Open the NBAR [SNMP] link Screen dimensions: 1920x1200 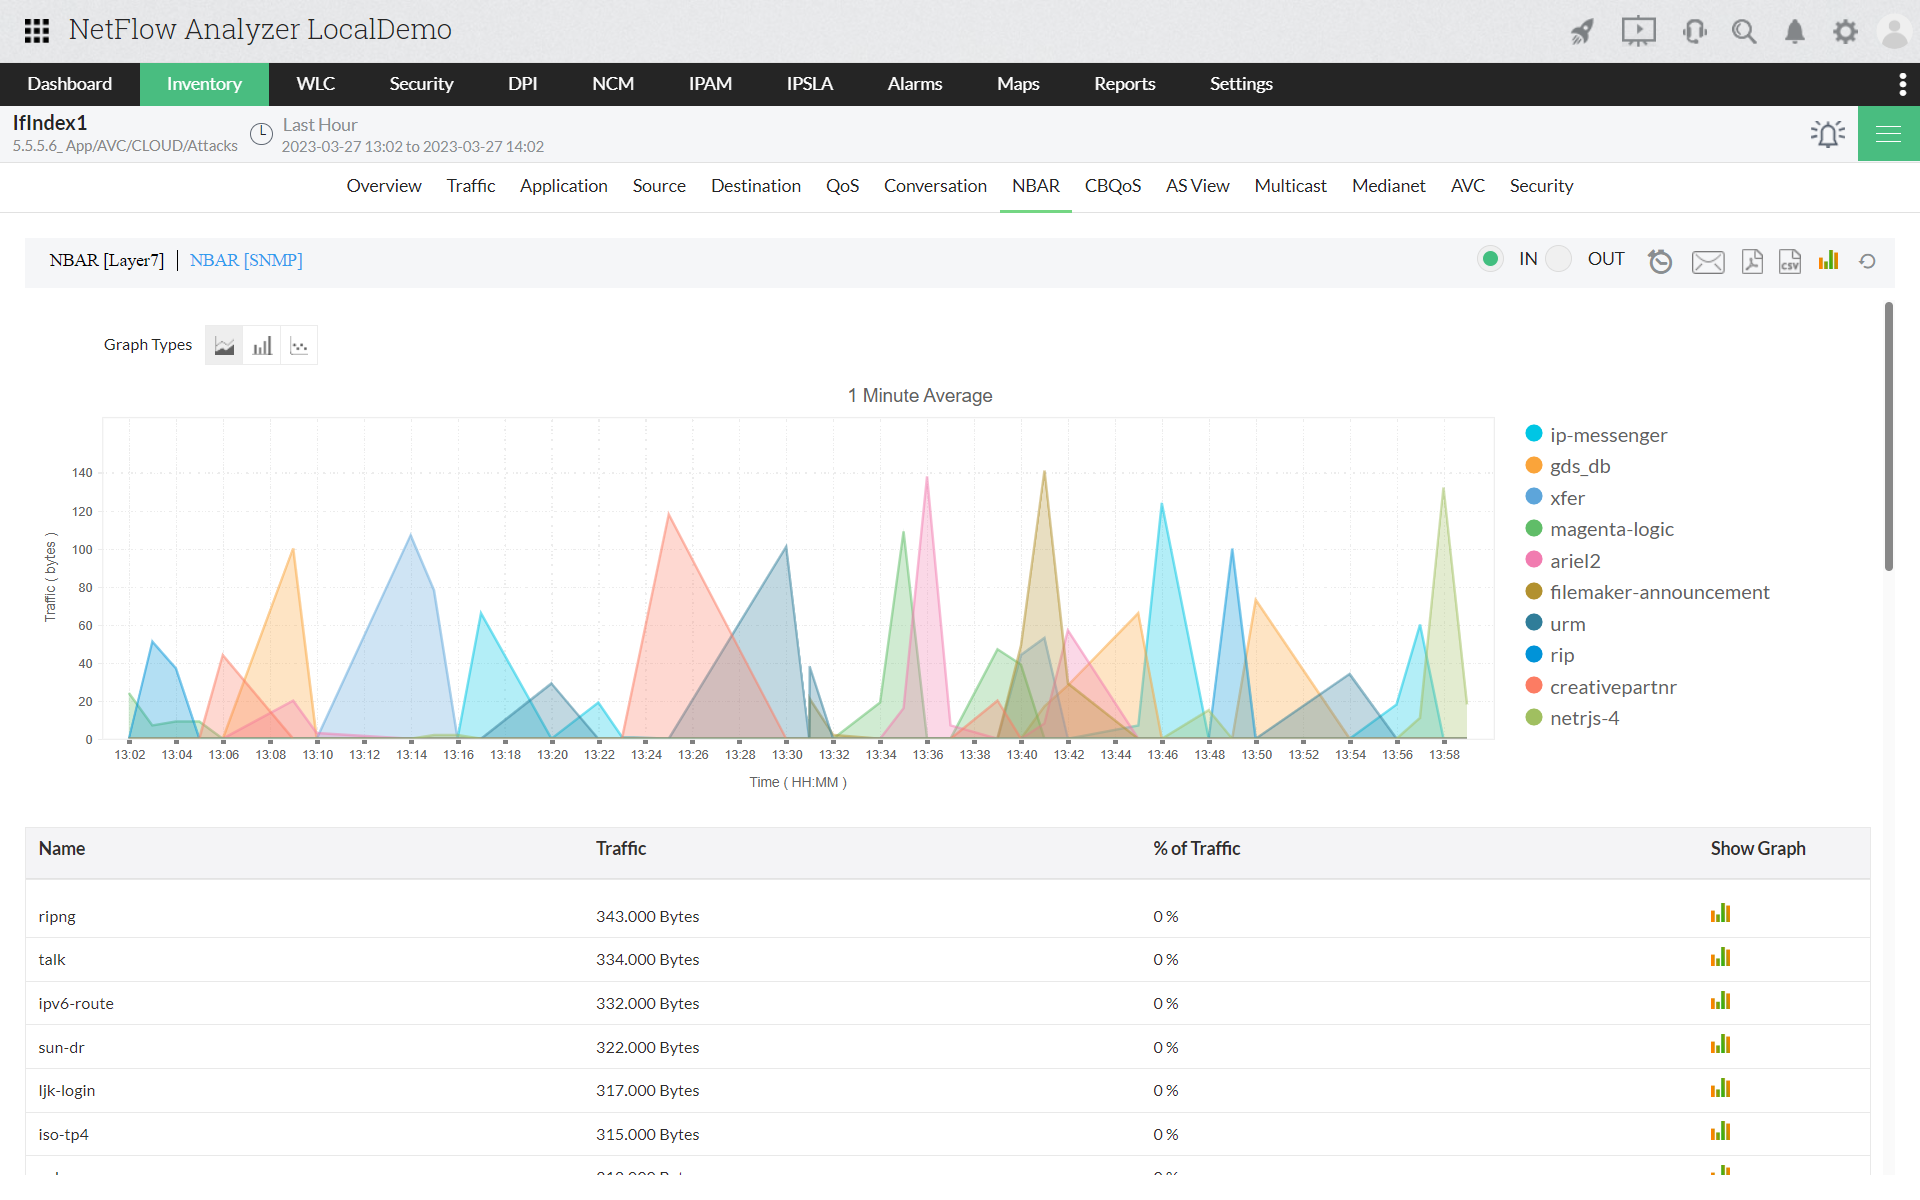tap(246, 260)
